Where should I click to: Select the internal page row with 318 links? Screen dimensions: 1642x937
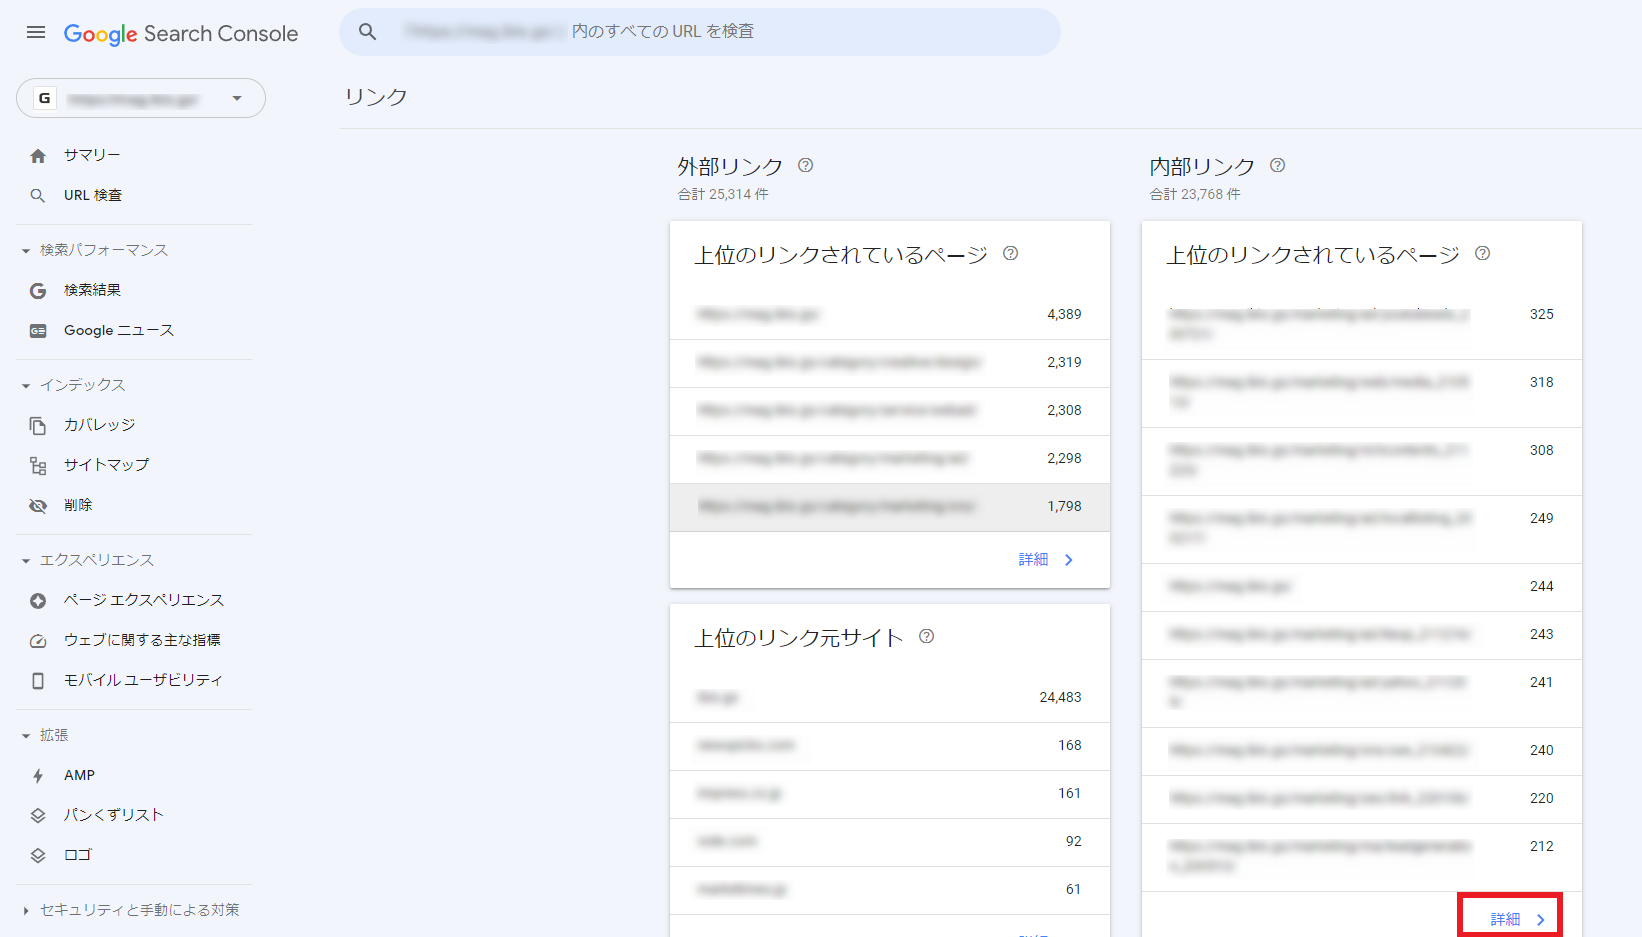pyautogui.click(x=1362, y=393)
